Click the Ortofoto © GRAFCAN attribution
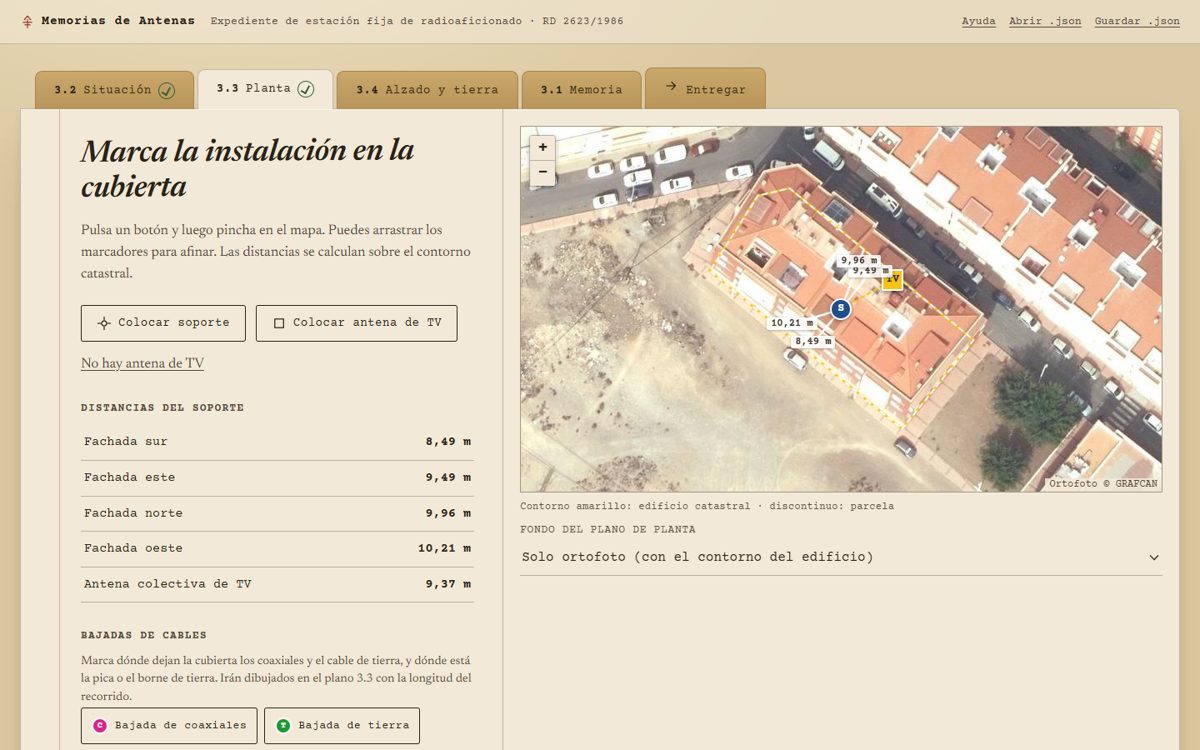 [1103, 484]
